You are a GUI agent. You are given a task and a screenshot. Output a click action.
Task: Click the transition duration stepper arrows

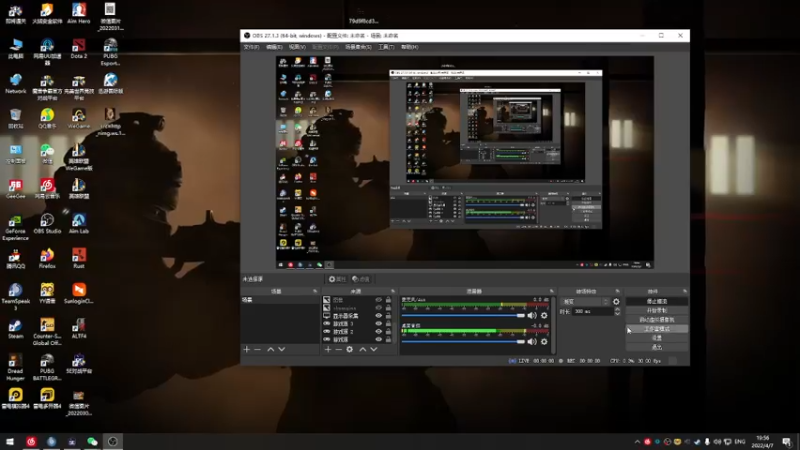[x=617, y=311]
